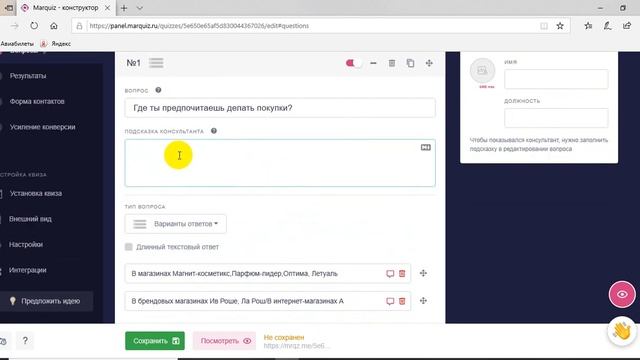
Task: Toggle reading view icon in address bar
Action: (544, 26)
